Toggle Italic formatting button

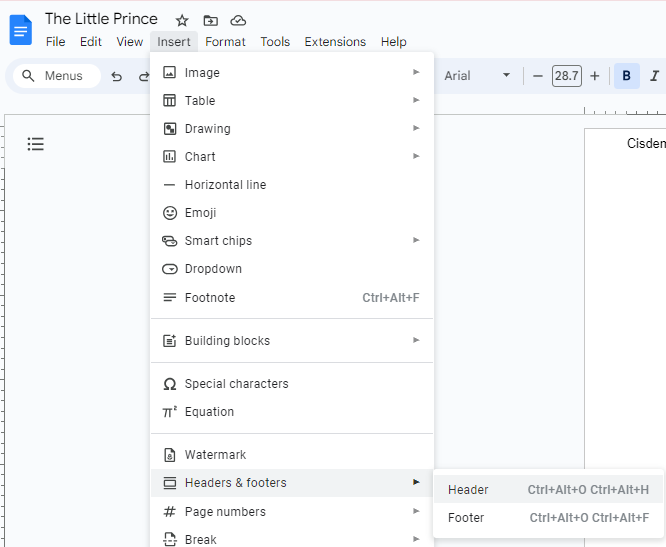[x=655, y=76]
